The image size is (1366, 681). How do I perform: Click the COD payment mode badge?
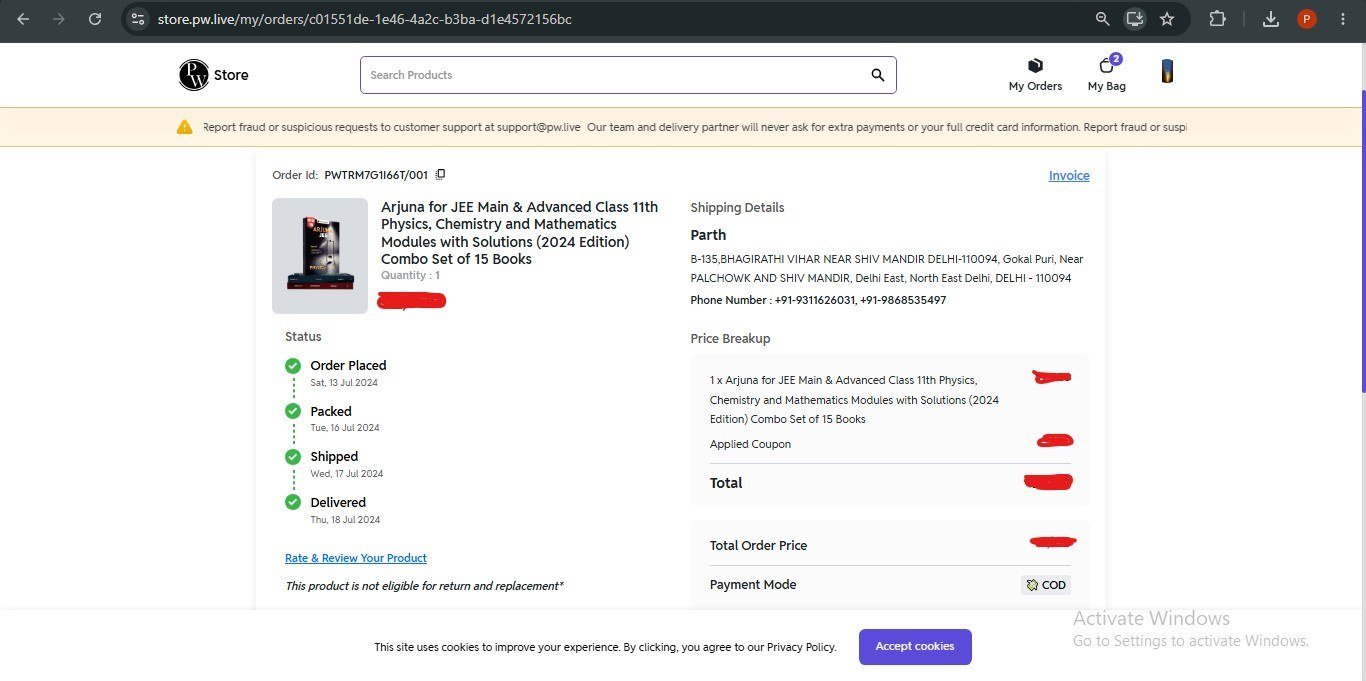(x=1046, y=585)
